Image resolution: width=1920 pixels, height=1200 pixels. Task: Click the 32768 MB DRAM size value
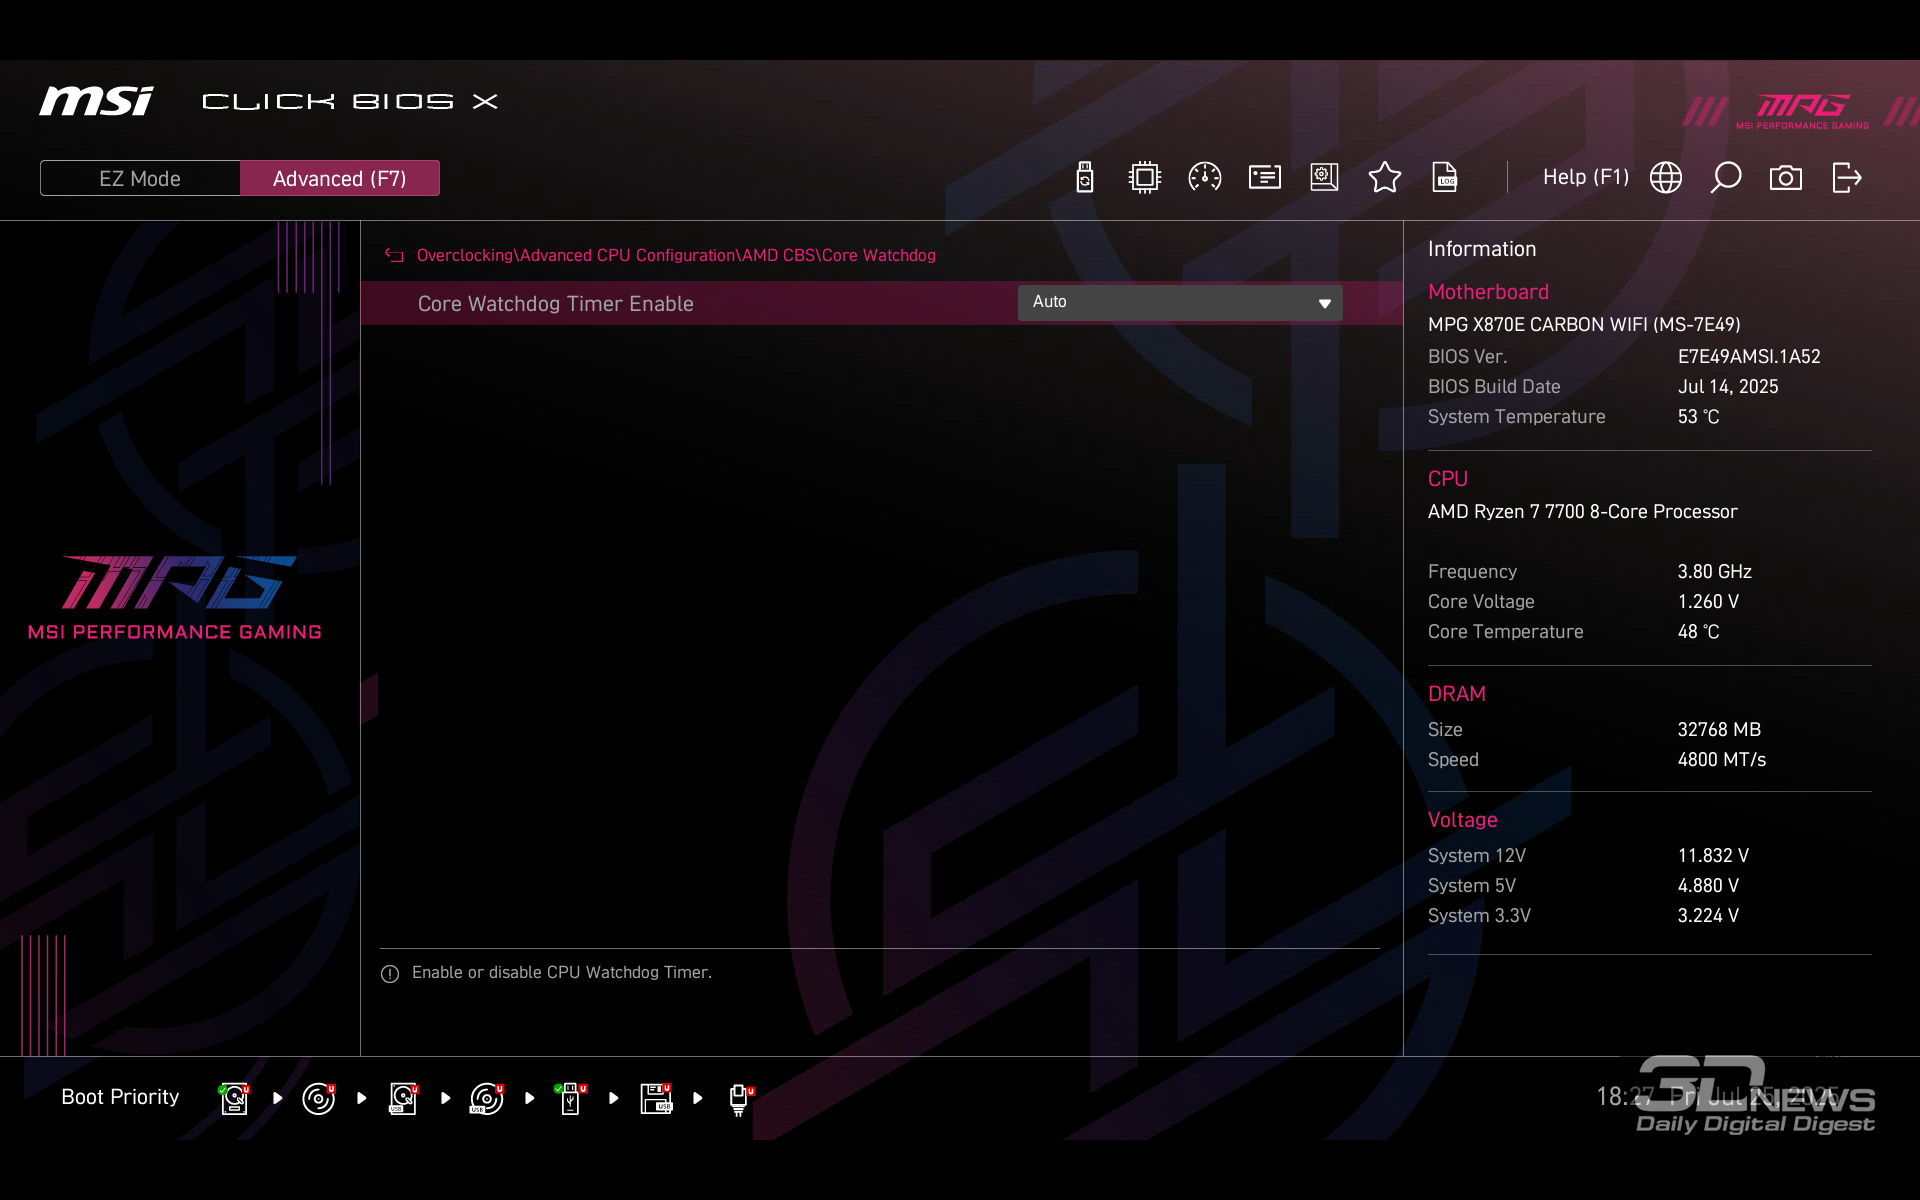[x=1719, y=730]
